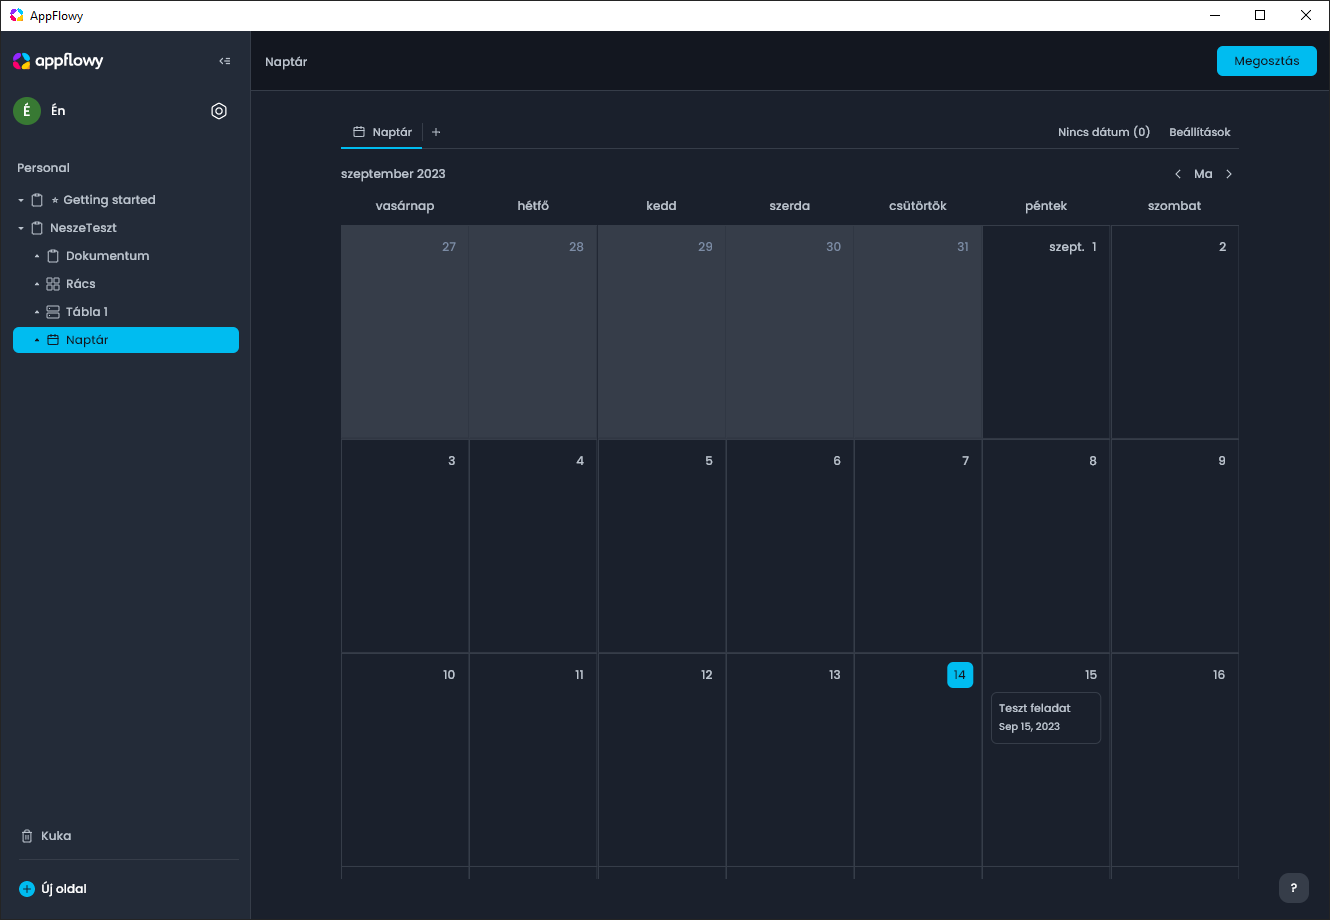Open settings via the gear icon

219,111
